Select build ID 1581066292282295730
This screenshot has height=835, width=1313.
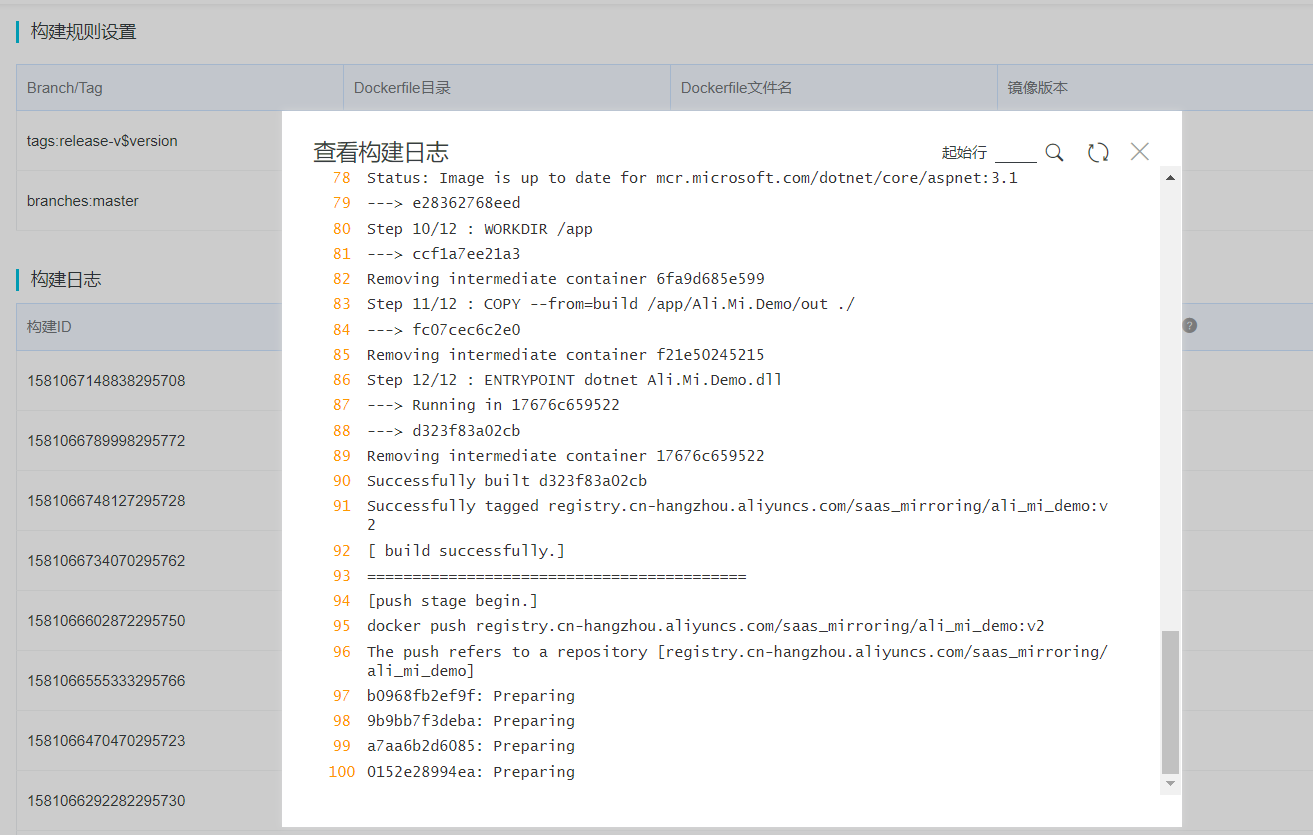pos(106,800)
